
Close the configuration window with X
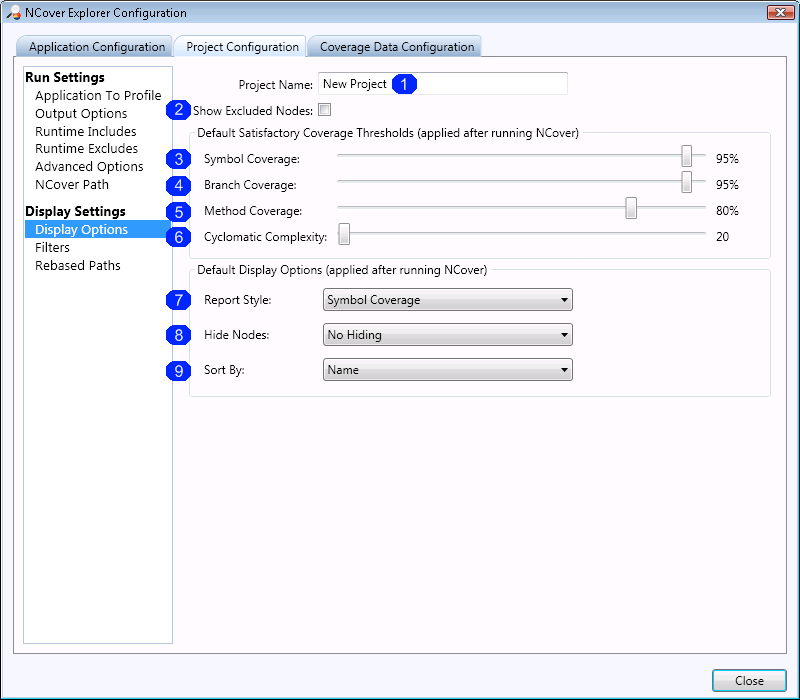780,12
